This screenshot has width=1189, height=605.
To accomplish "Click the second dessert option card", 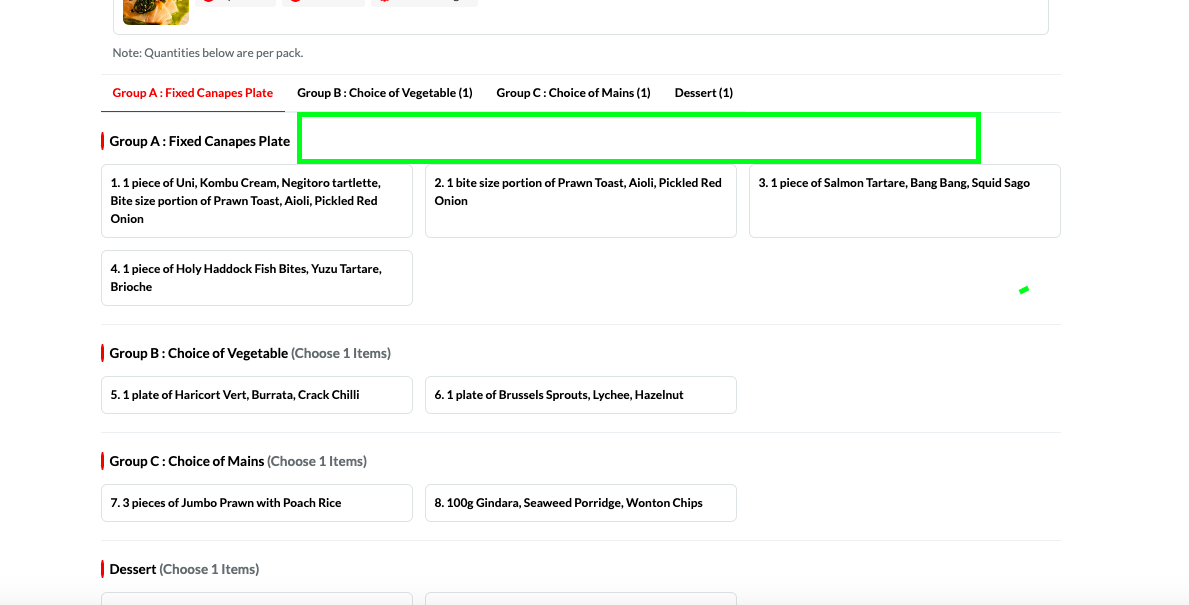I will 580,598.
